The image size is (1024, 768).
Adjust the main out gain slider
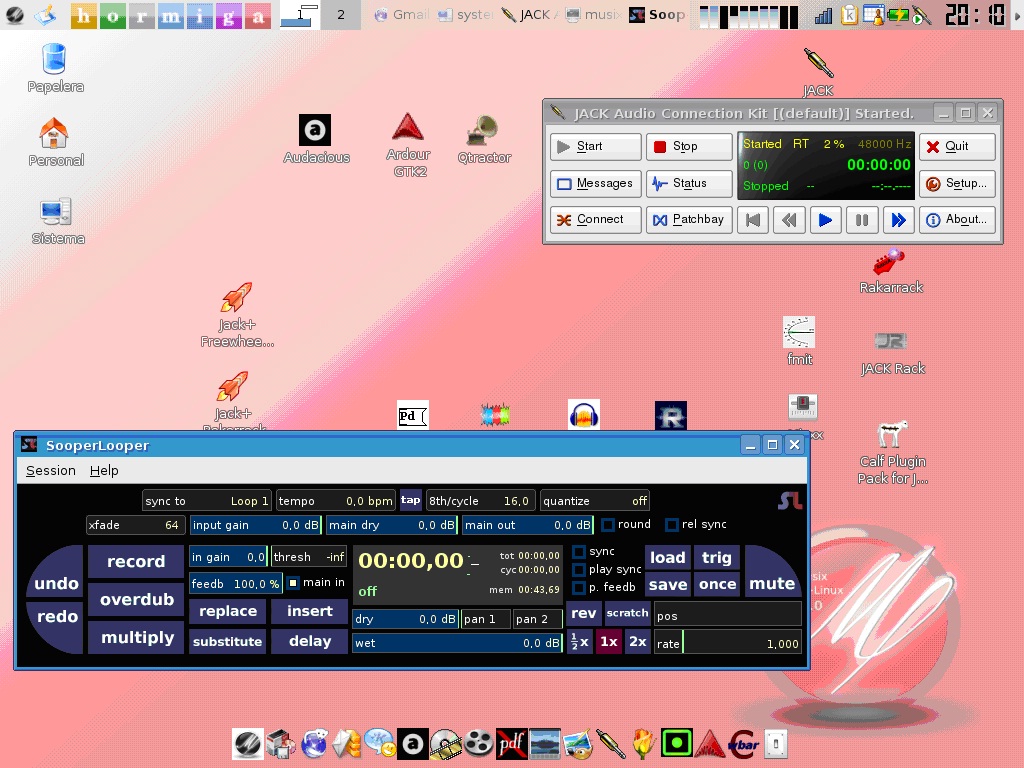[528, 525]
